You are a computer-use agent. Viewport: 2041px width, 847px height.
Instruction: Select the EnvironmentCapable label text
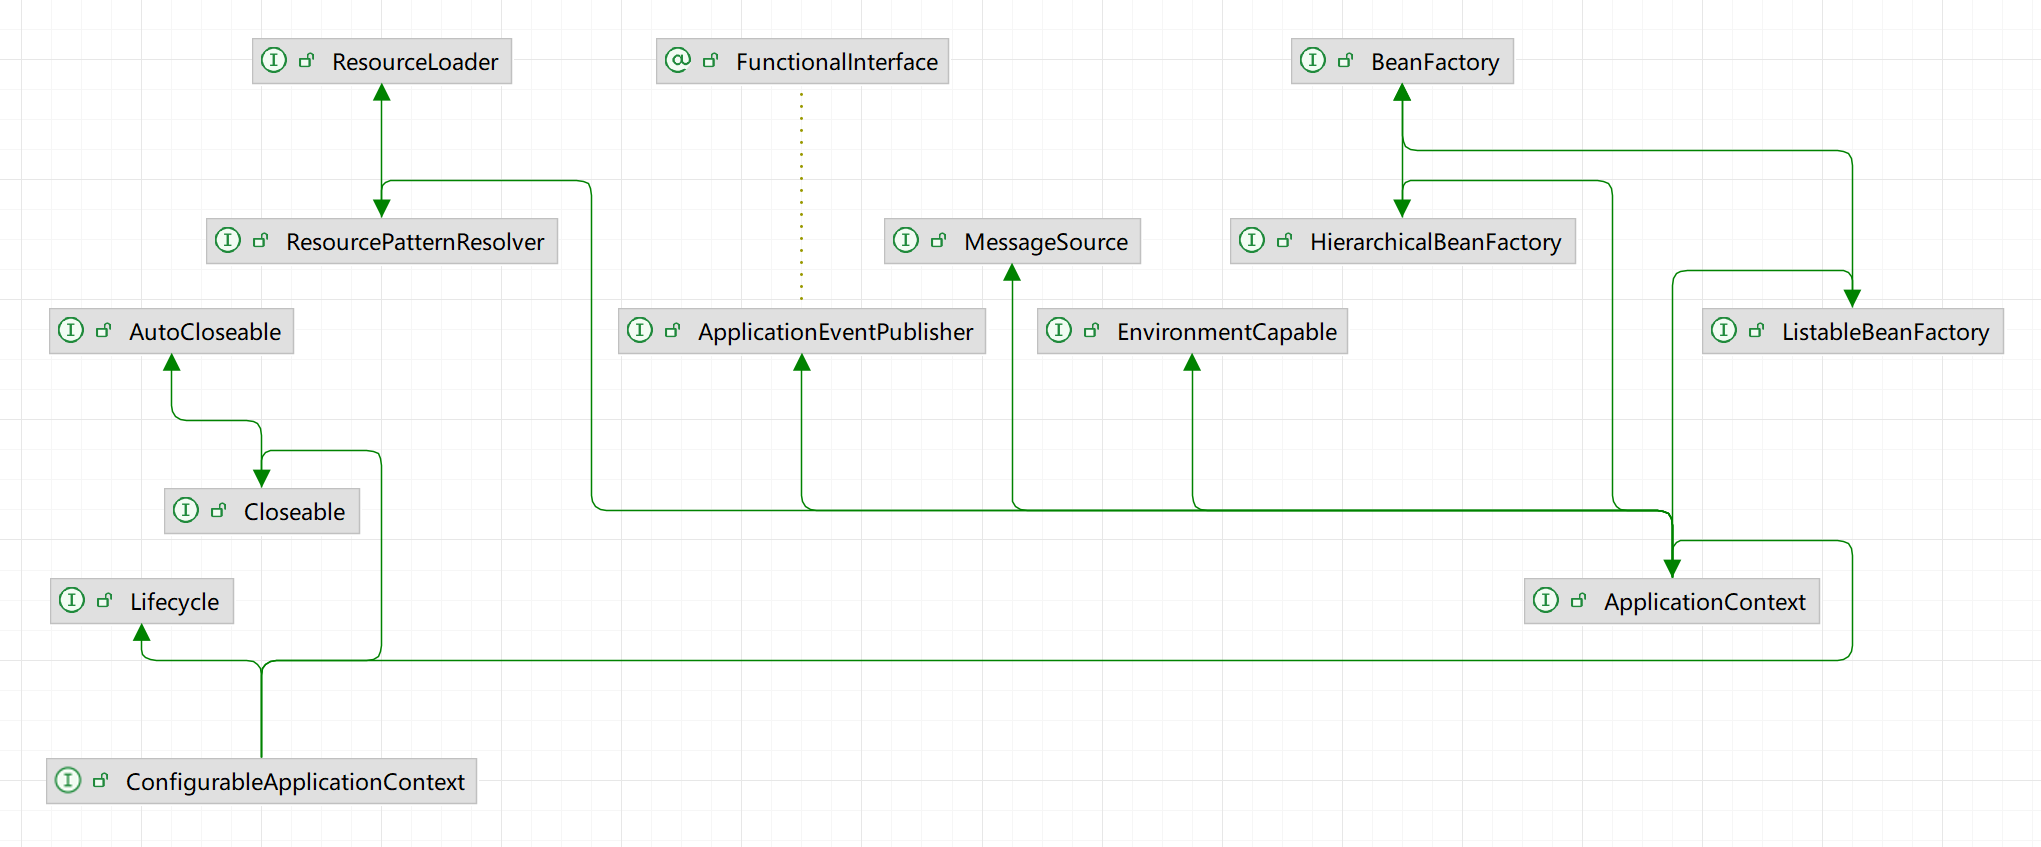click(x=1226, y=332)
